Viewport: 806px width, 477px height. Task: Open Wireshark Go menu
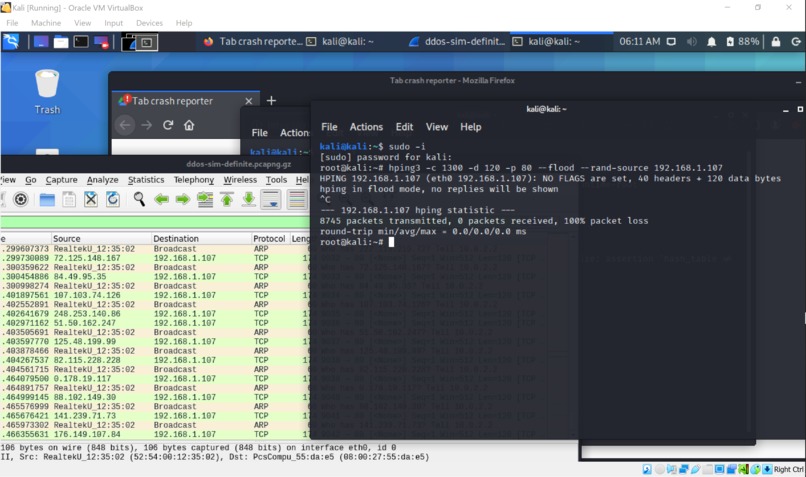click(x=31, y=180)
